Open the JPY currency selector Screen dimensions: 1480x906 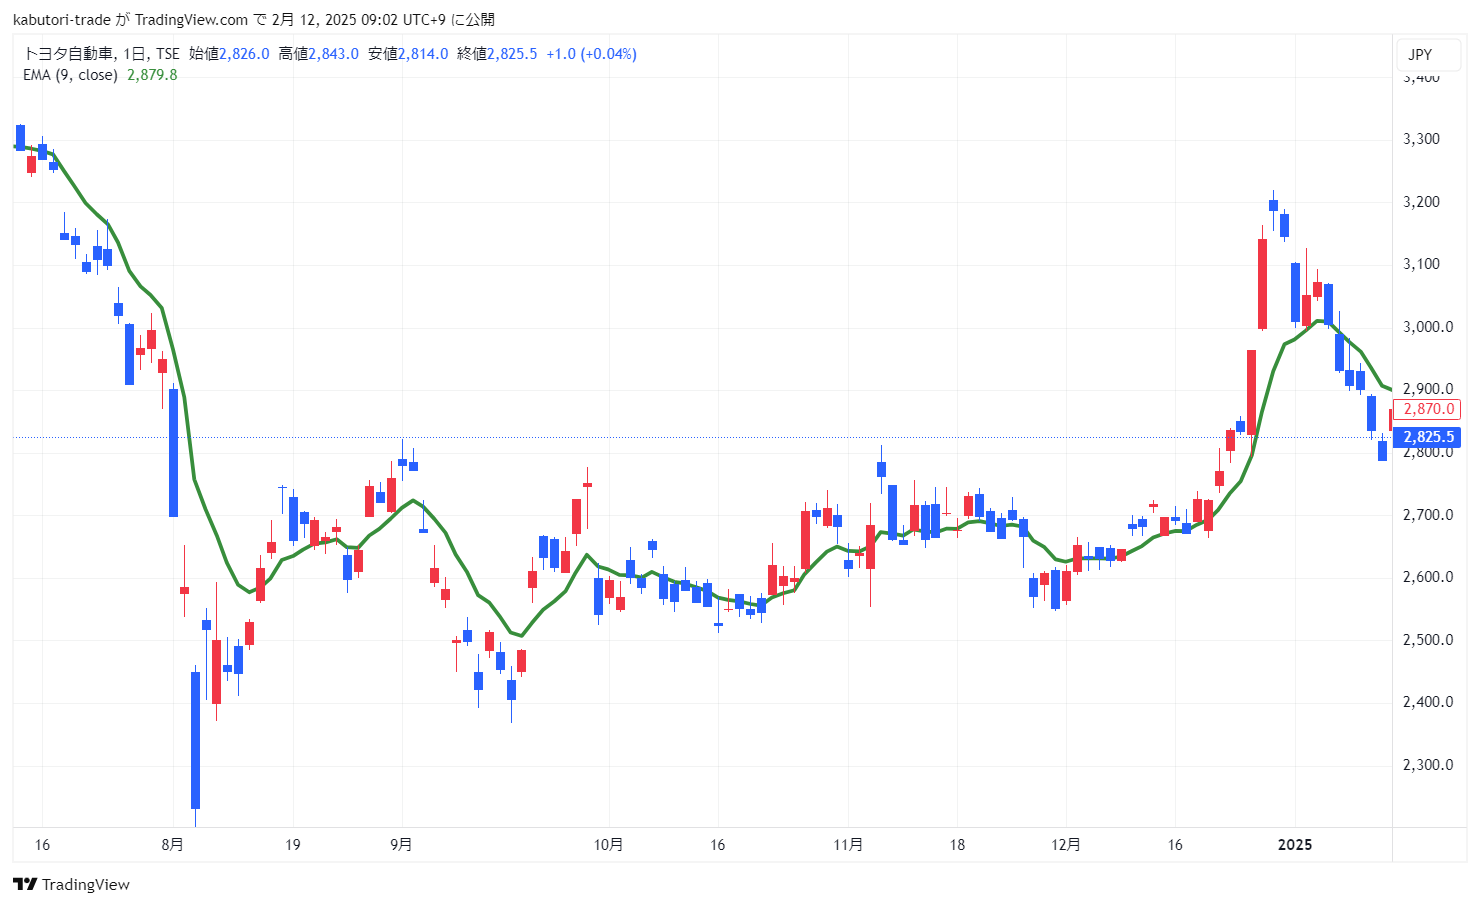[1430, 55]
